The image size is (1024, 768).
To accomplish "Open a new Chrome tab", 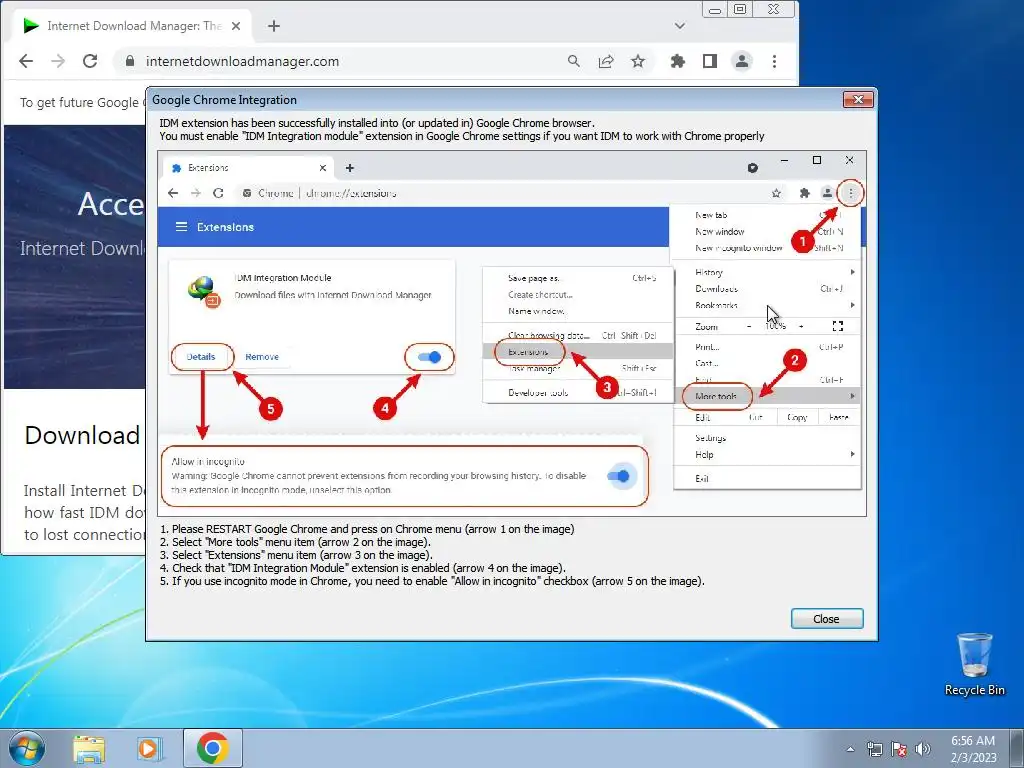I will pos(274,26).
